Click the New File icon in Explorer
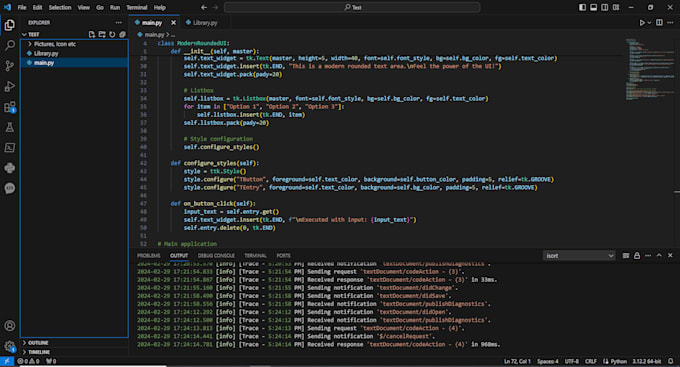The height and width of the screenshot is (367, 680). [92, 34]
